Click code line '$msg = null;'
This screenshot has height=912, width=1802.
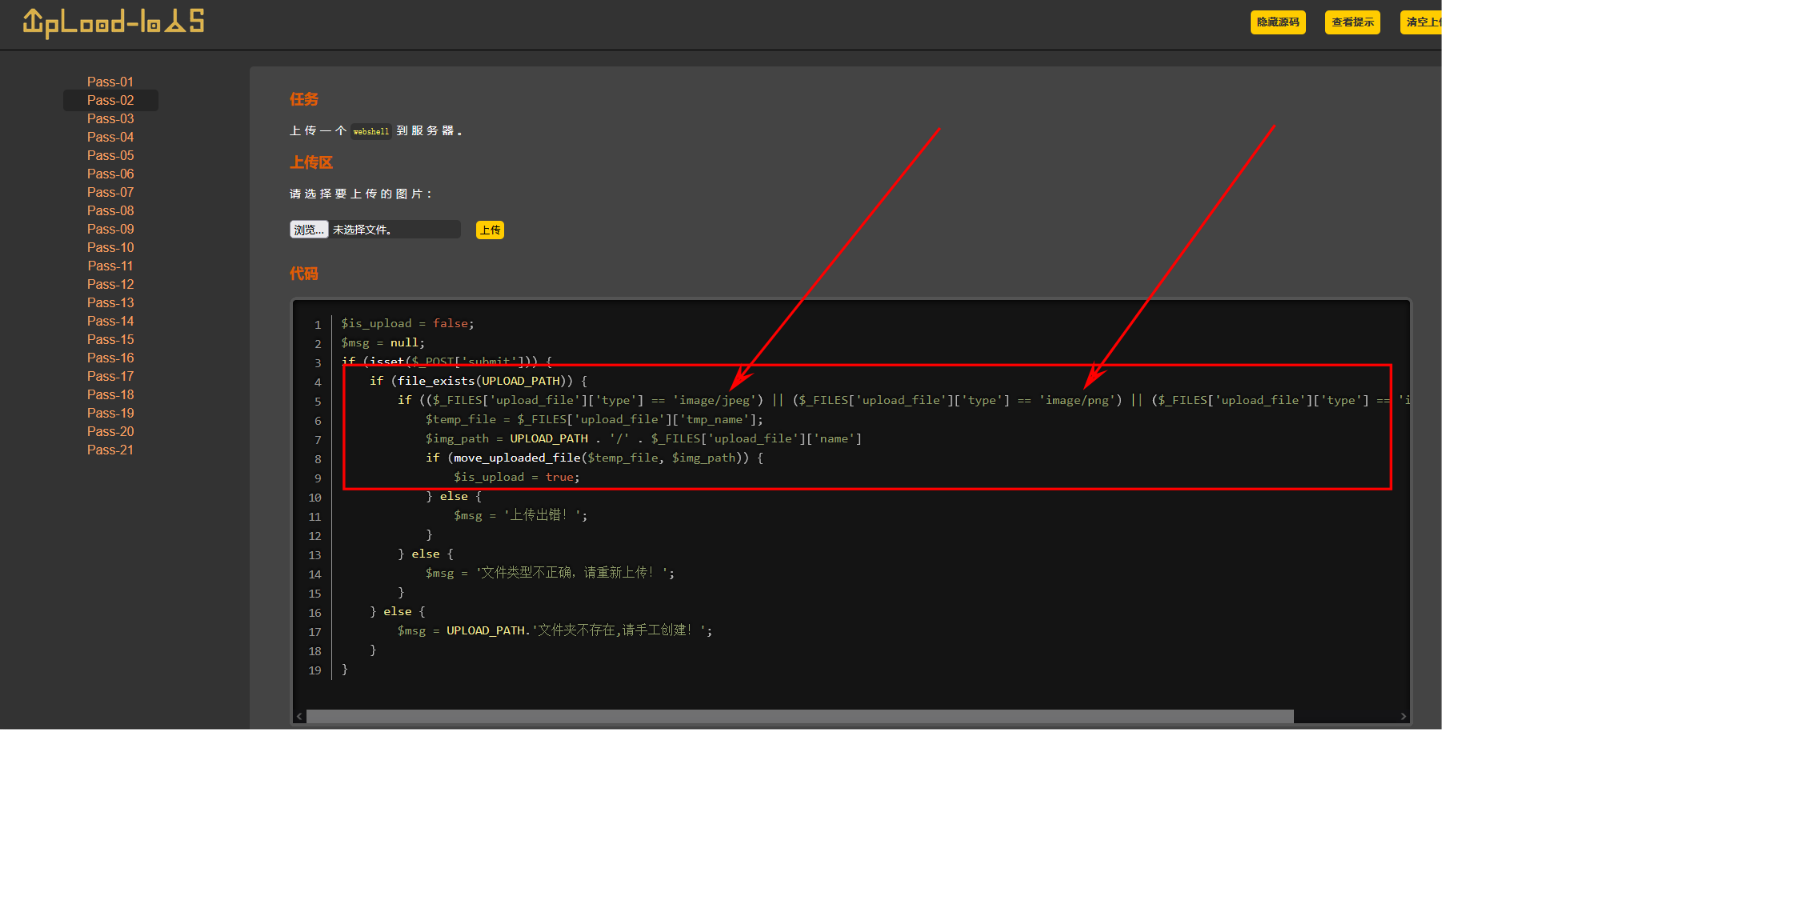point(383,342)
